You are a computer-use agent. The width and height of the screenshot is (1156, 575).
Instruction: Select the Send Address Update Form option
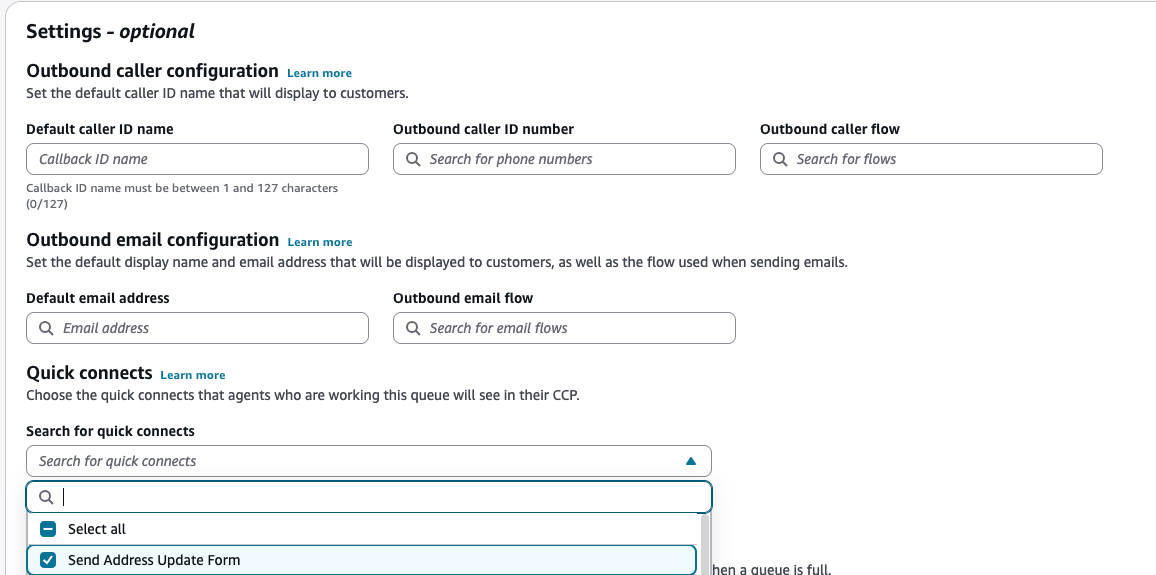click(154, 560)
